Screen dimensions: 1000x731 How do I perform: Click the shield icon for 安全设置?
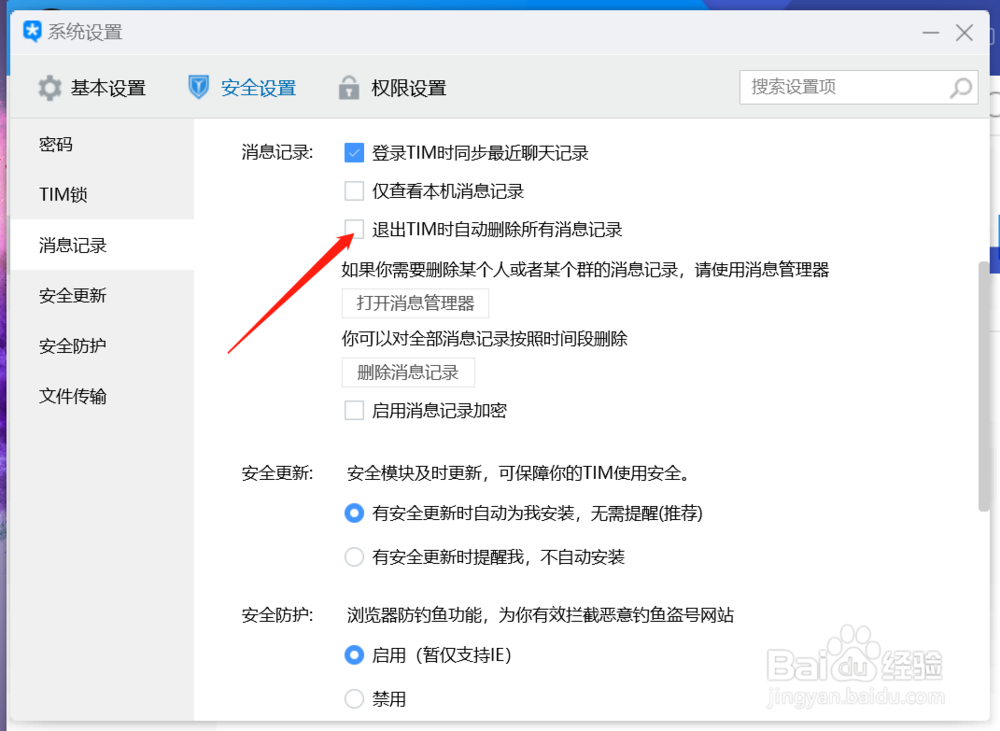click(198, 87)
